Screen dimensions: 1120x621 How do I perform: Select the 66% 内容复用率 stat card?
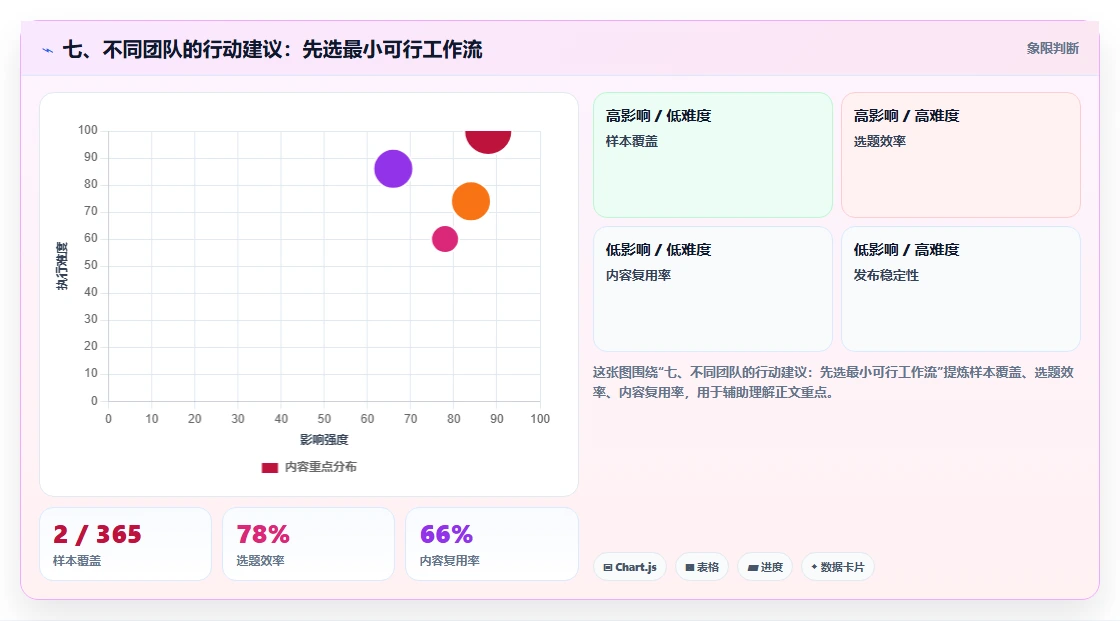(491, 544)
